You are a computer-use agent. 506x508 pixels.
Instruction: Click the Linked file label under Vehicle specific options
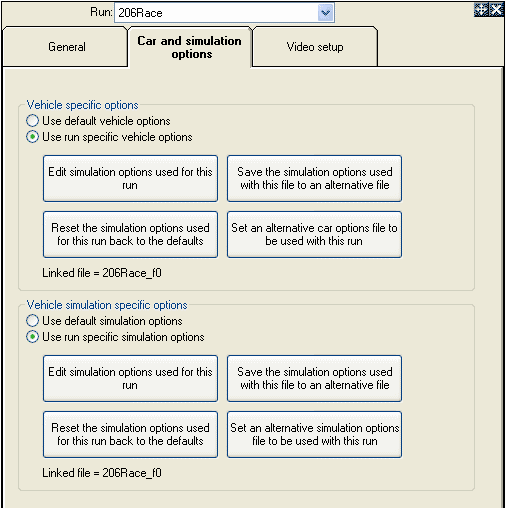click(x=102, y=273)
